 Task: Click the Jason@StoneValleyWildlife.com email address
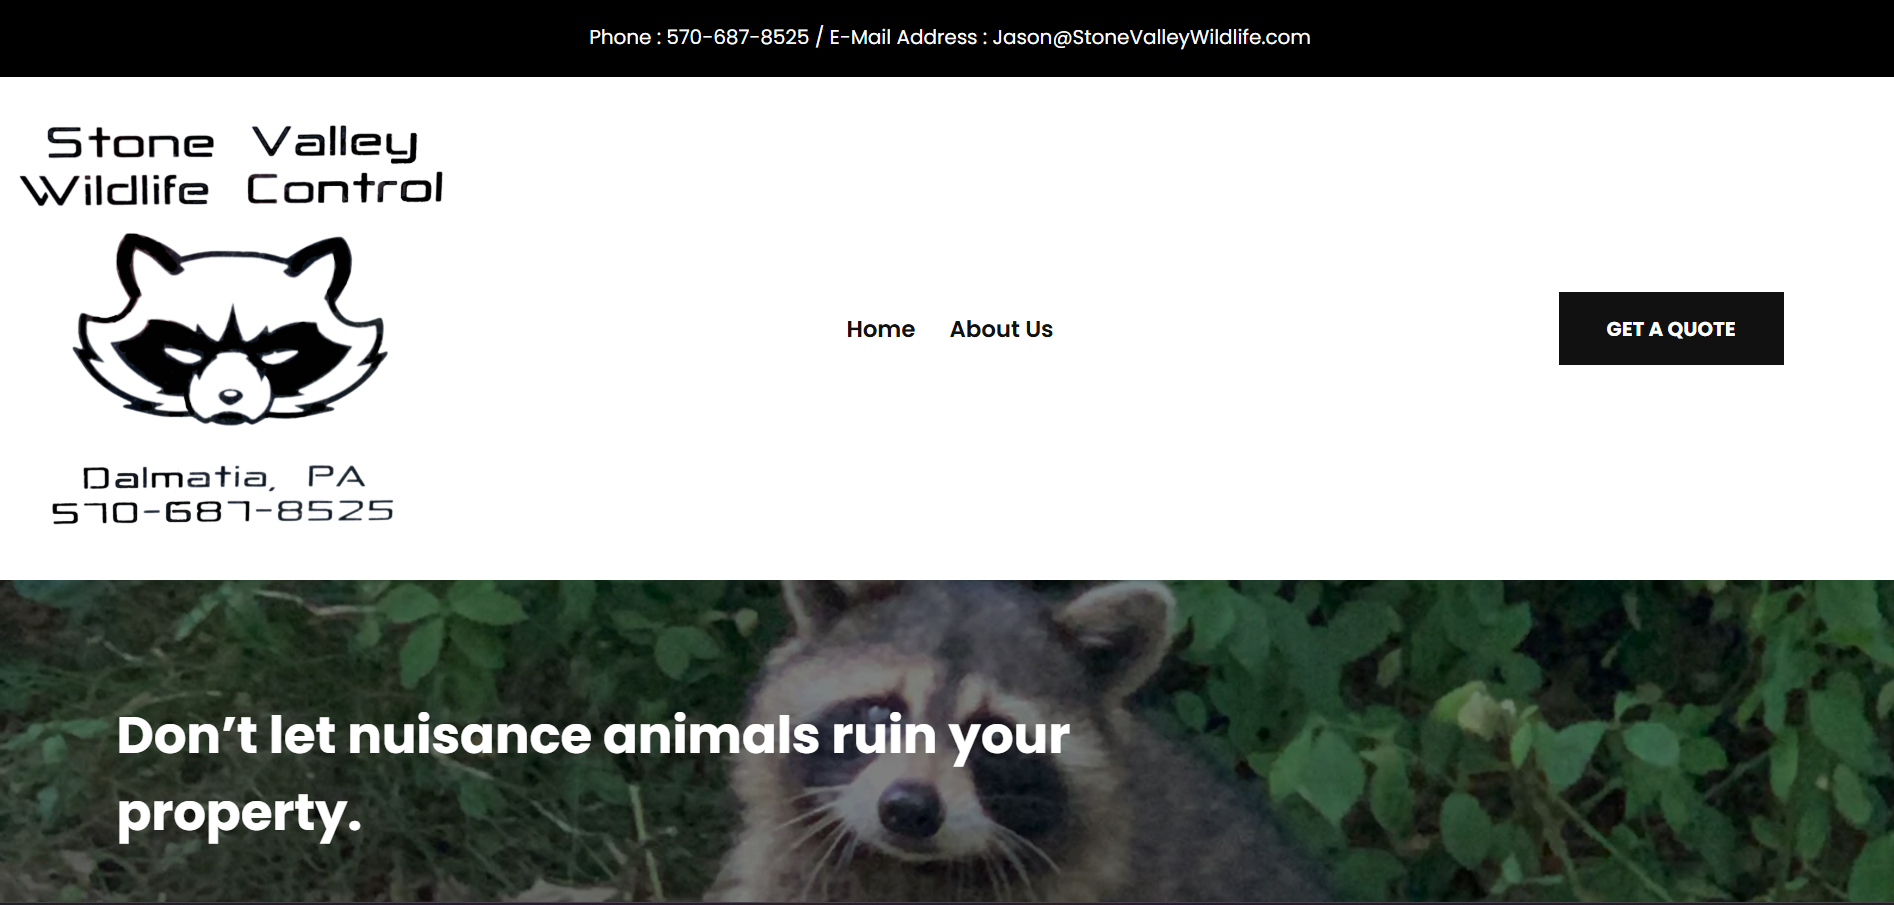(1151, 37)
